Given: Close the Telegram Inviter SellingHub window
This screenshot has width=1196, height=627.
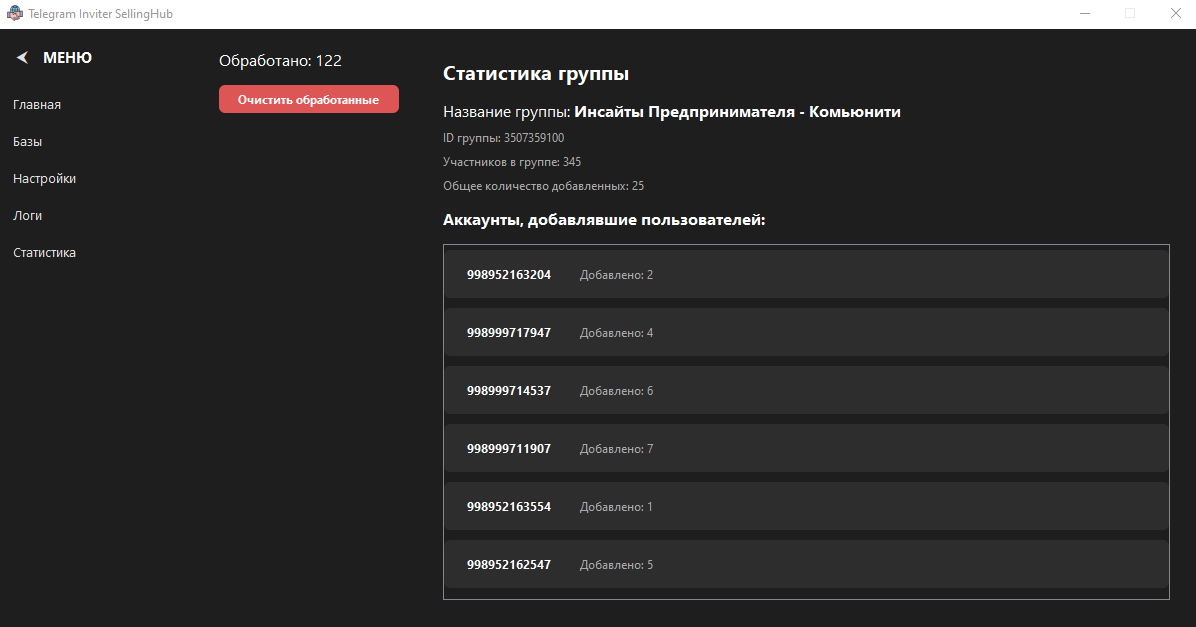Looking at the screenshot, I should tap(1175, 14).
